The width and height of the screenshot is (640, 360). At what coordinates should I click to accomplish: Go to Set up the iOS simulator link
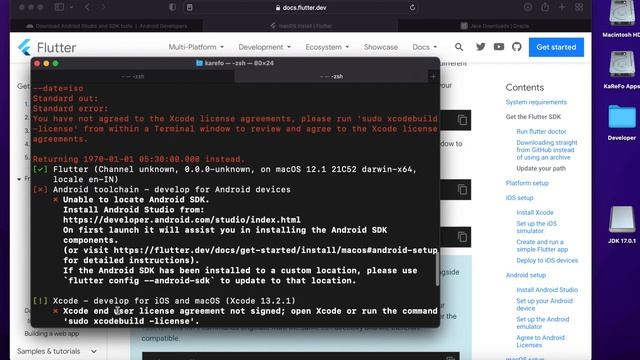click(x=536, y=227)
